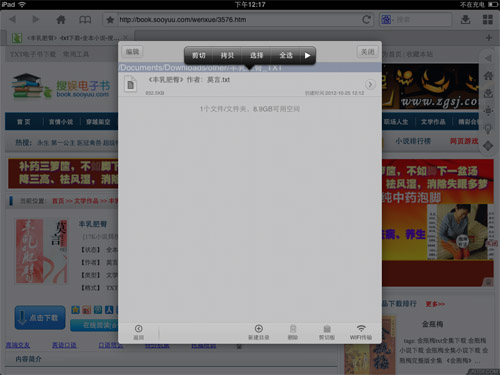This screenshot has width=500, height=375.
Task: Click the URL address field
Action: click(238, 20)
